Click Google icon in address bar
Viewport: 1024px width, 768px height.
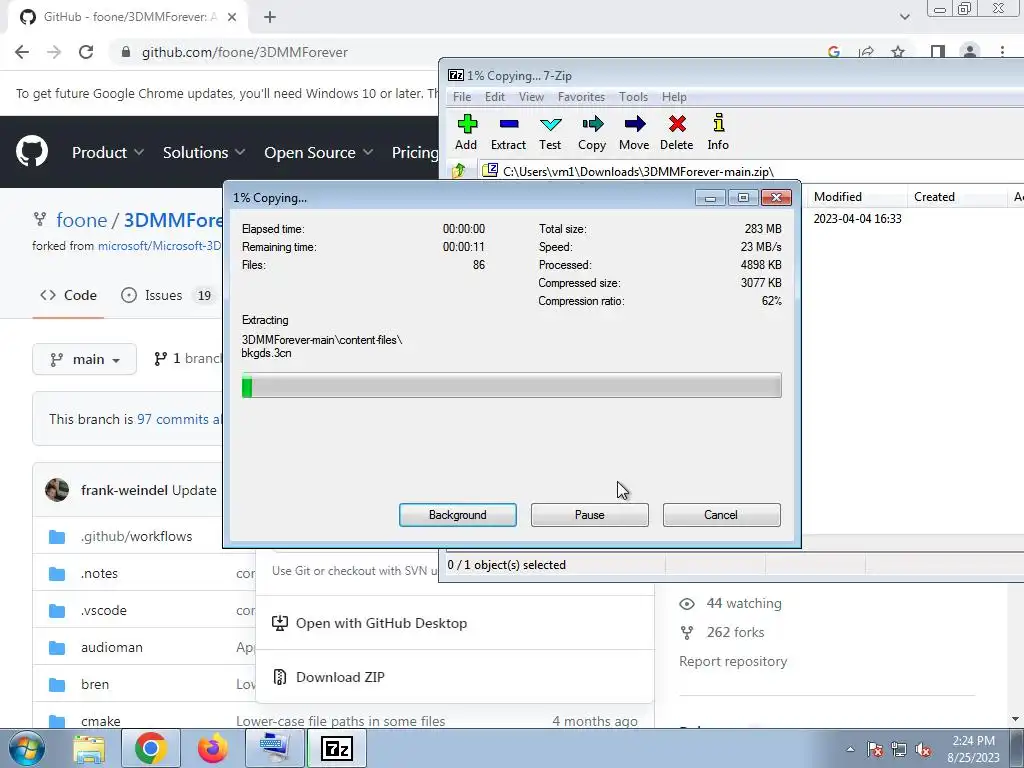pyautogui.click(x=834, y=52)
